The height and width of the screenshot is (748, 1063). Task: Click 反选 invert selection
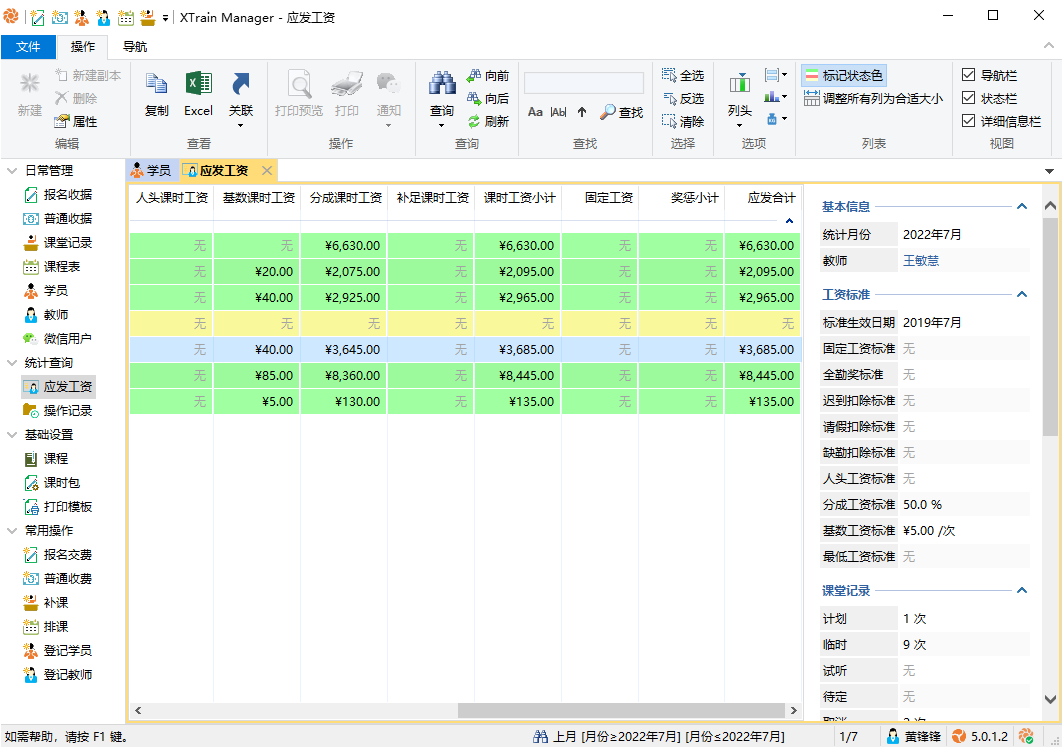tap(683, 98)
